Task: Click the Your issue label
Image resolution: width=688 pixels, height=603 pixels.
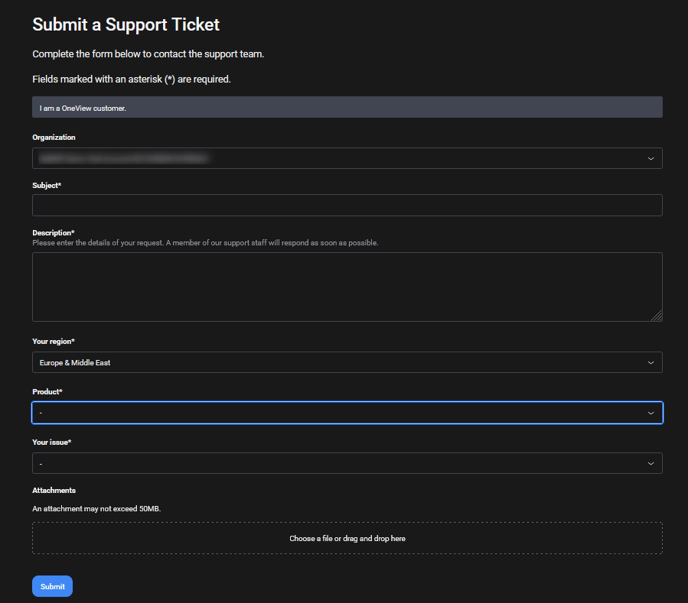Action: point(51,442)
